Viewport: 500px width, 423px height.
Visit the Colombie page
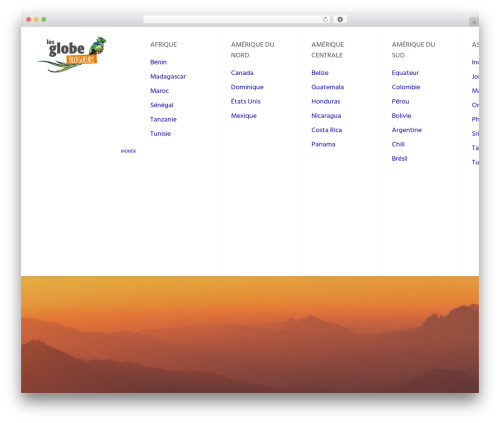406,87
